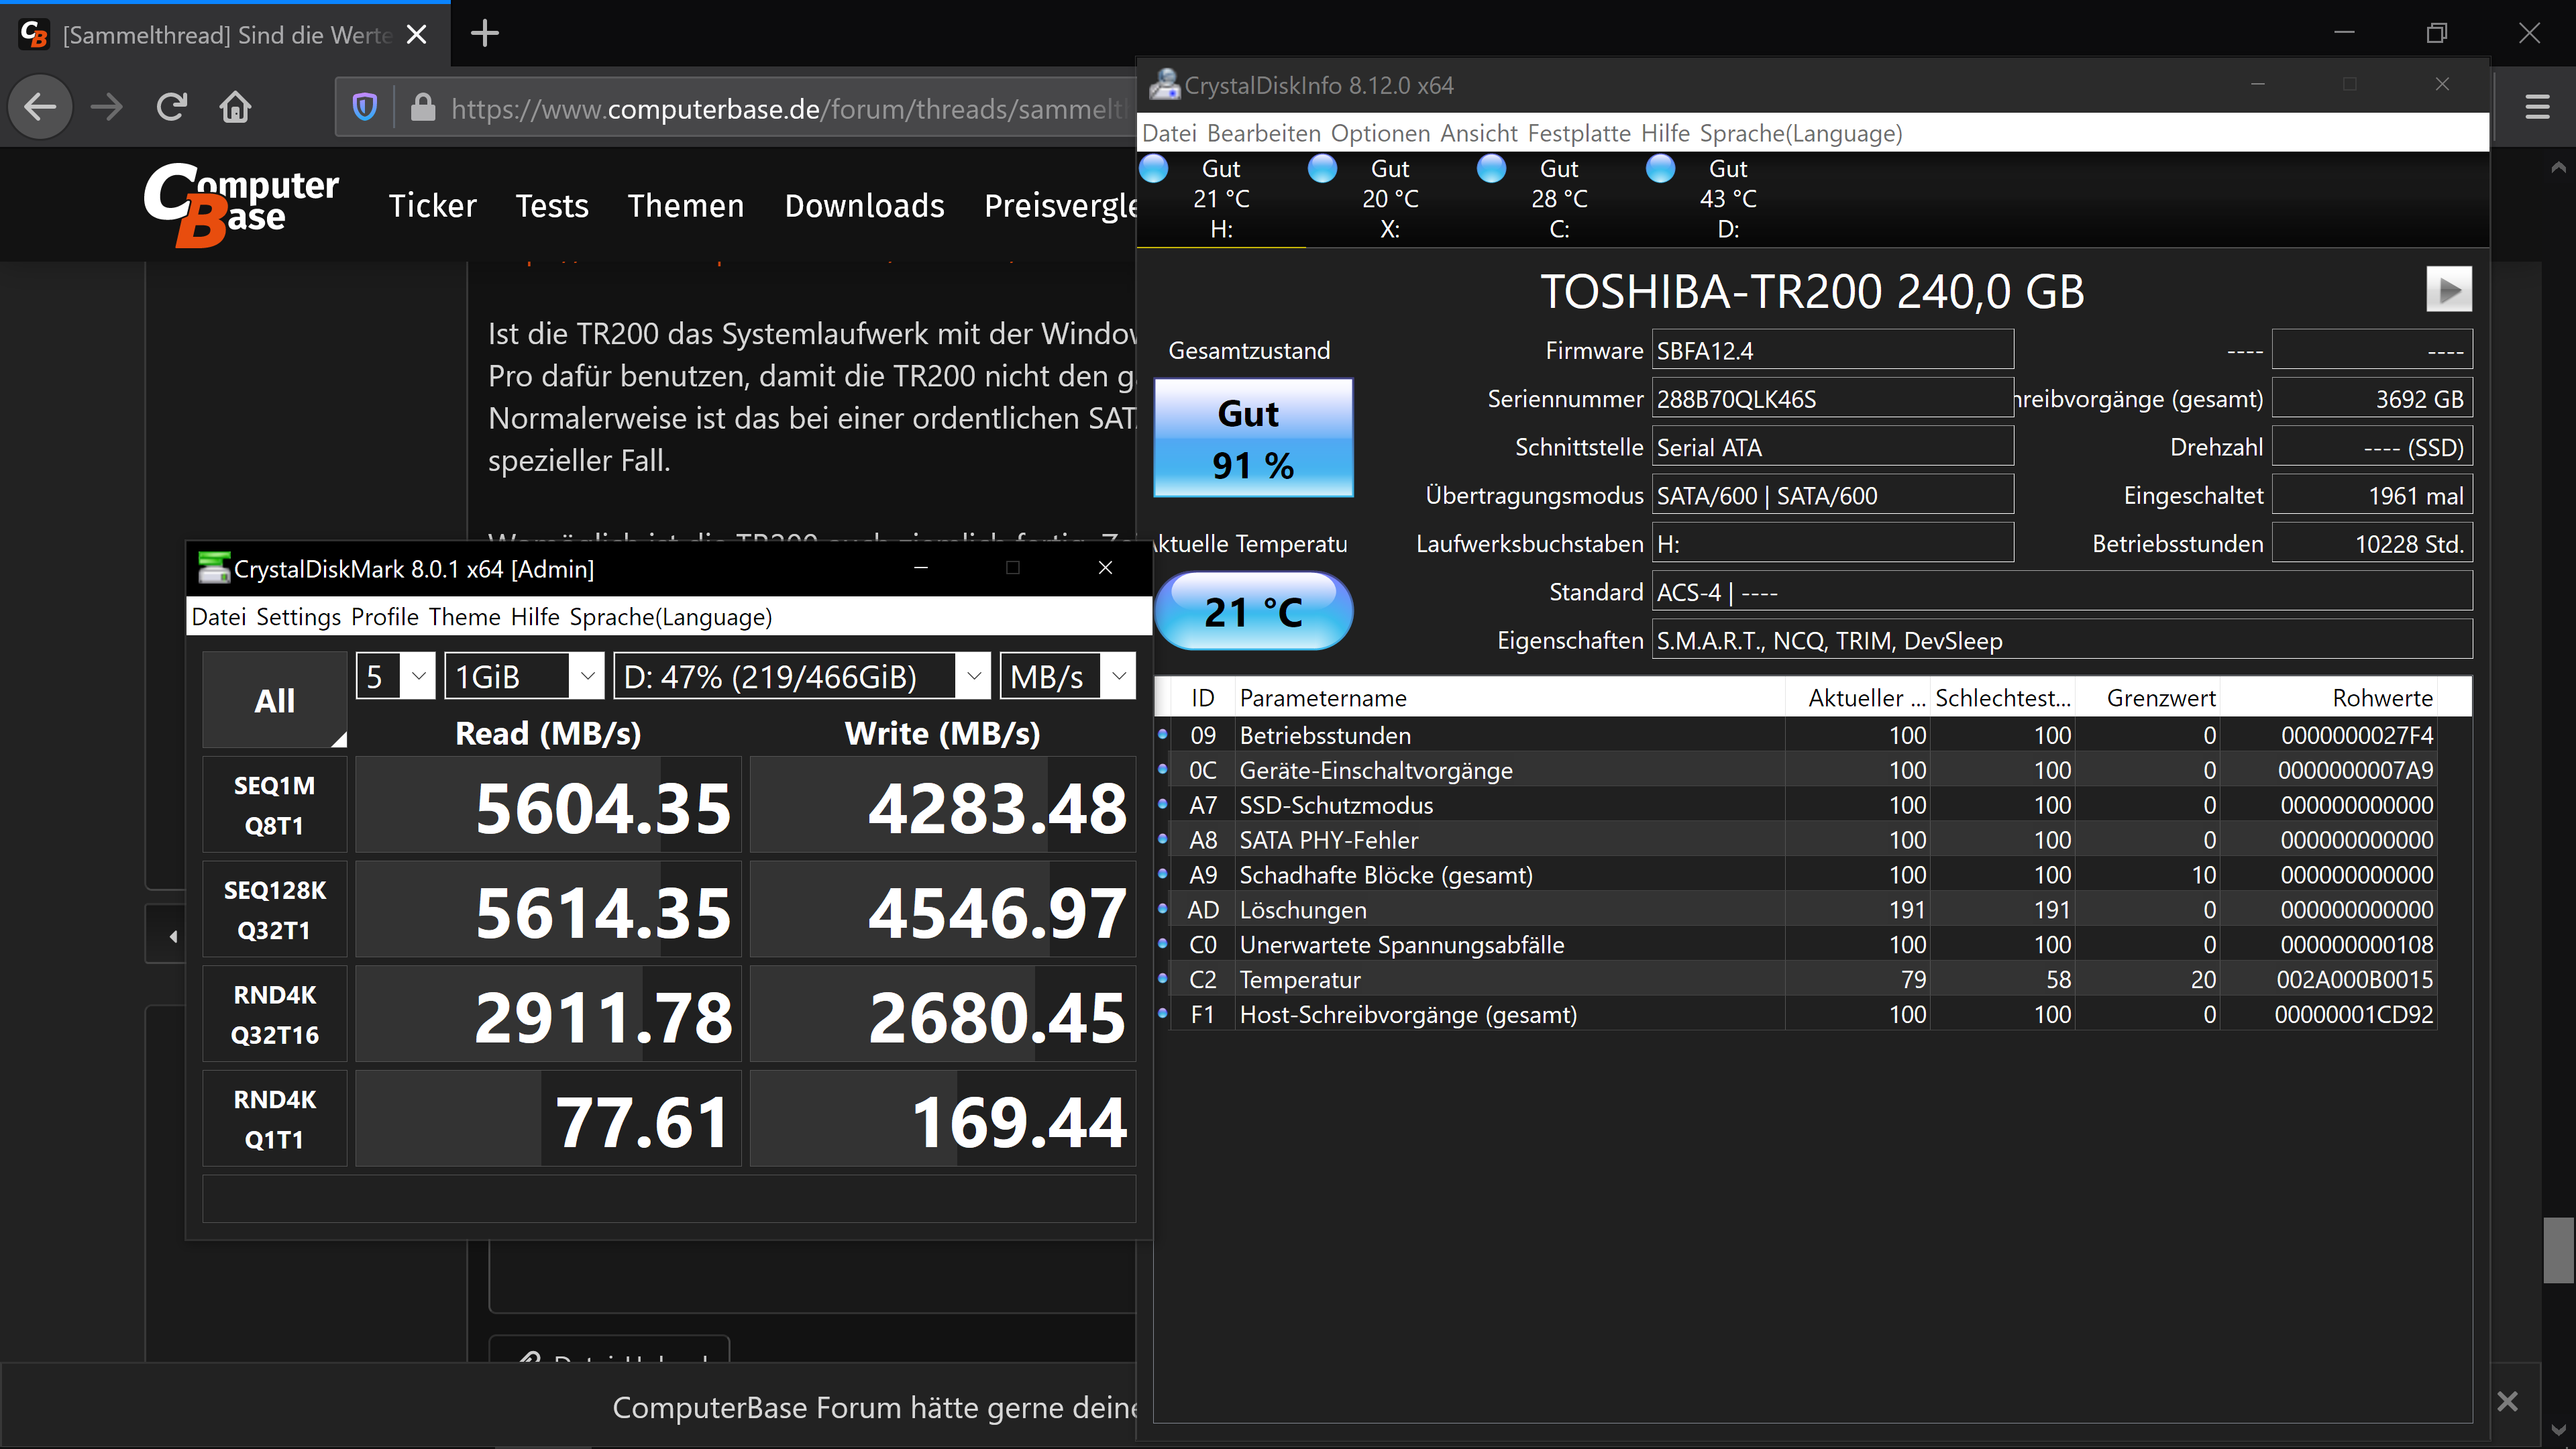
Task: Click the home icon in browser toolbar
Action: [236, 107]
